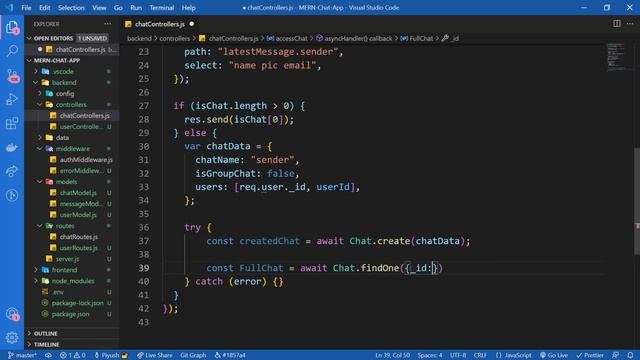
Task: Open Git Graph from status bar
Action: [x=193, y=355]
